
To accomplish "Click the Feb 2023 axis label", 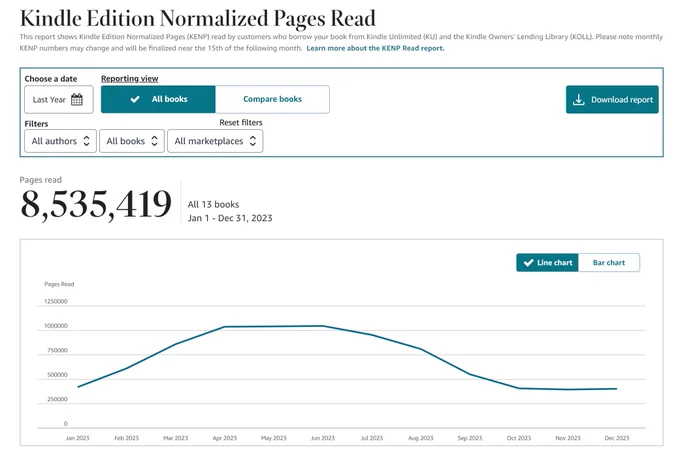I will point(127,438).
